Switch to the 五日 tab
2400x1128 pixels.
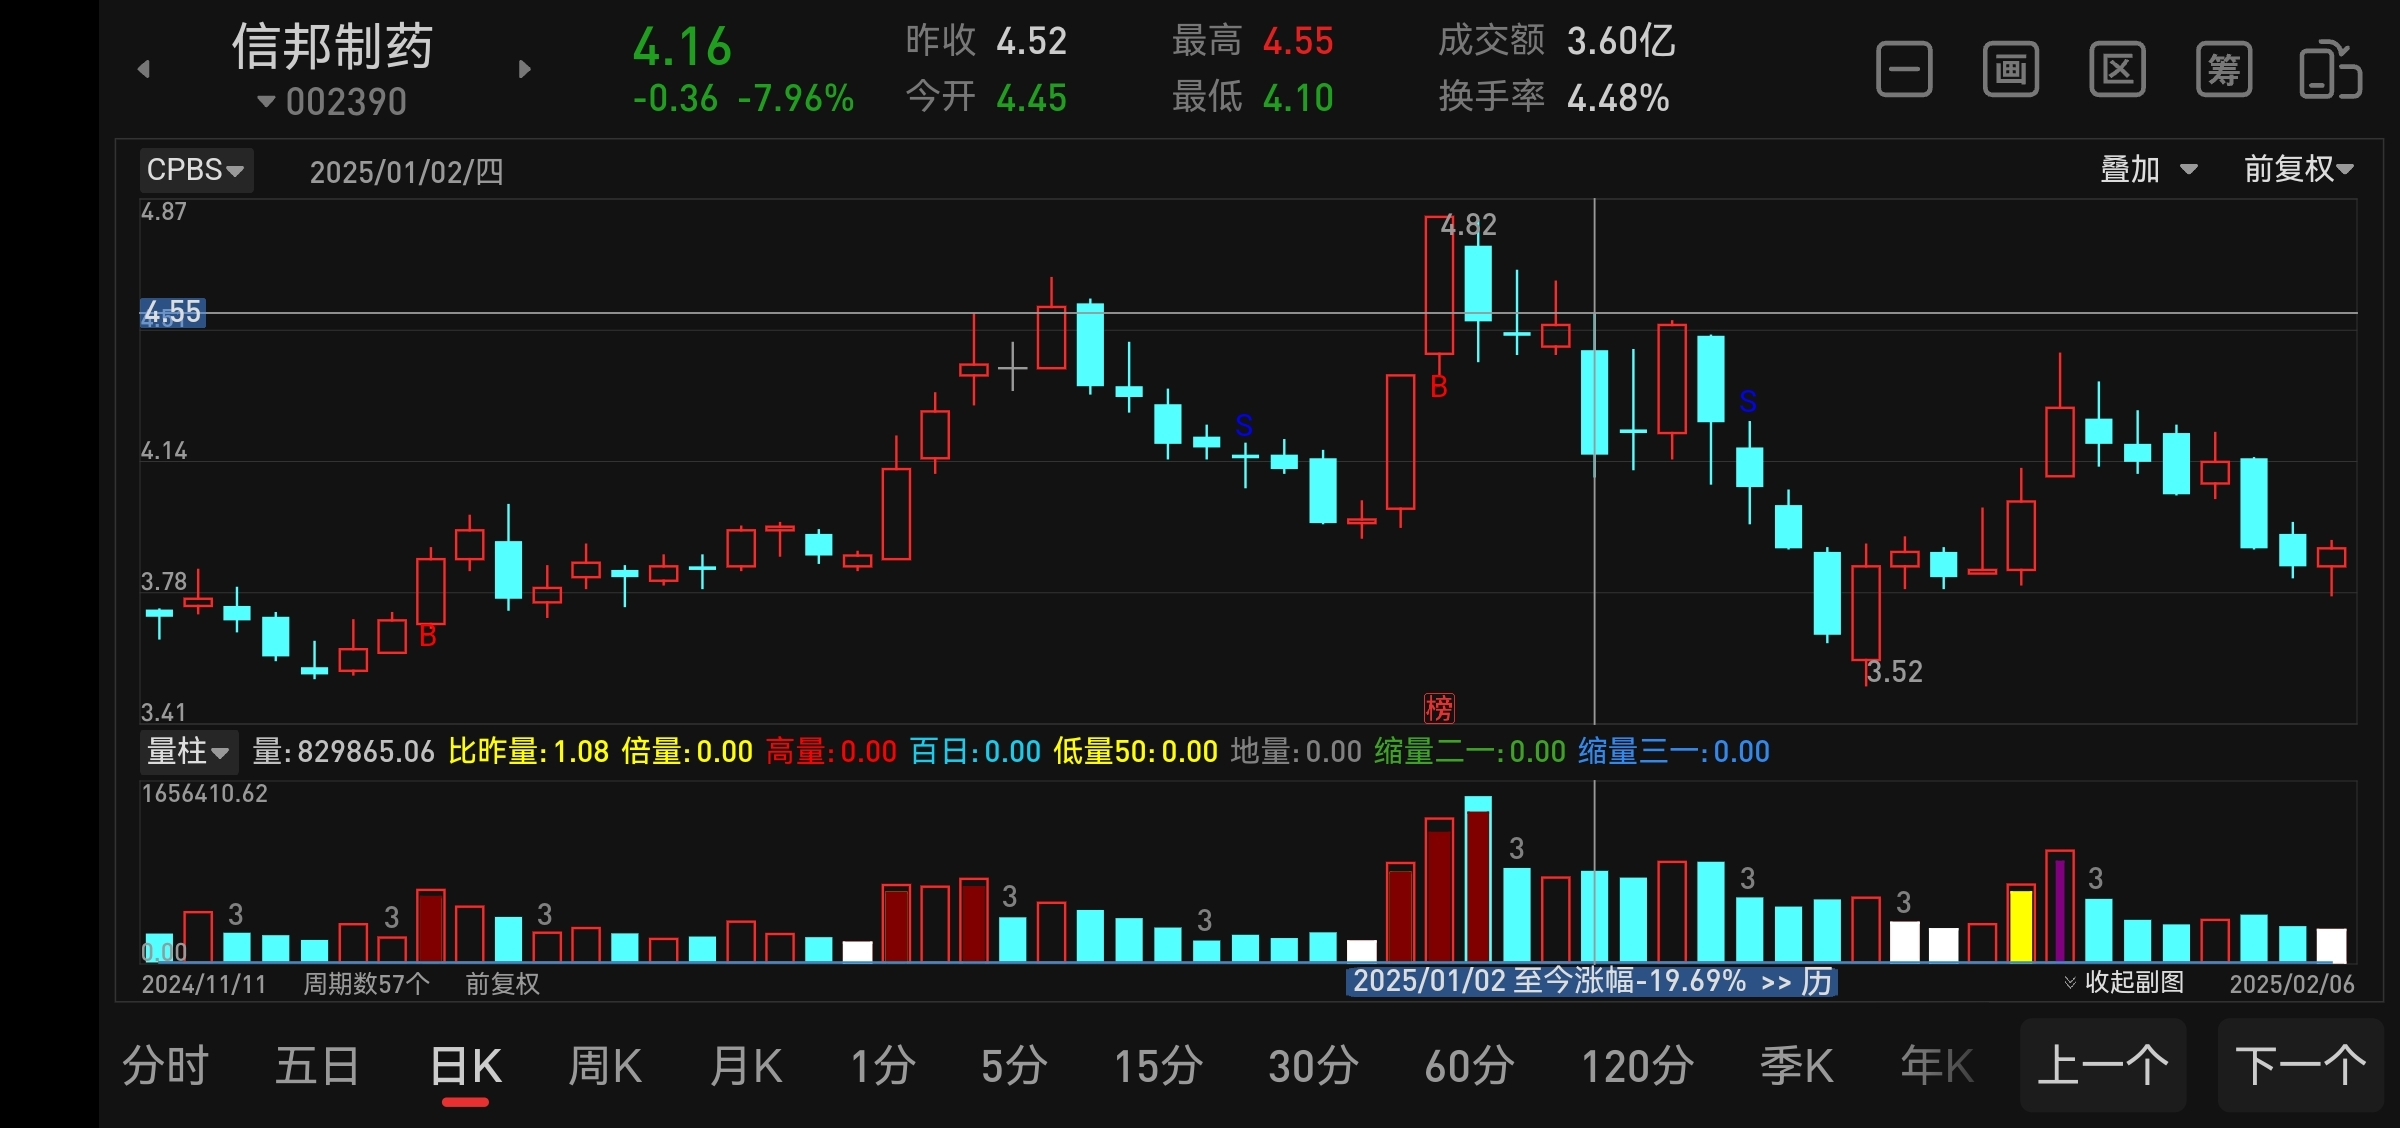point(318,1066)
